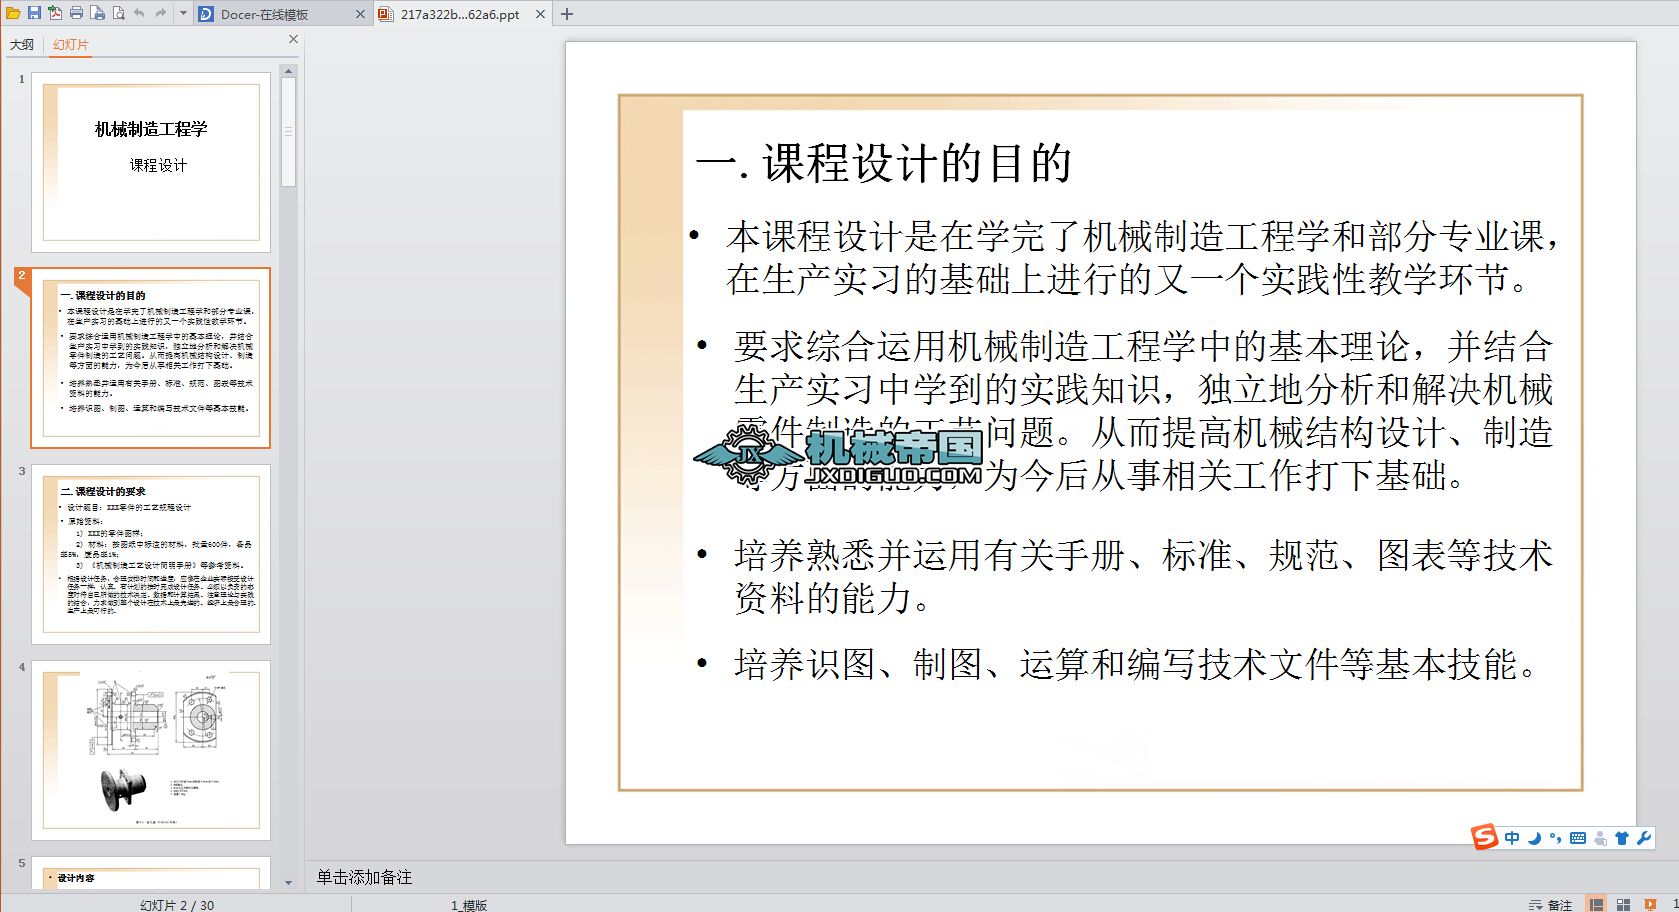Select slide 1 thumbnail 机械制造工程学
The height and width of the screenshot is (912, 1679).
151,162
